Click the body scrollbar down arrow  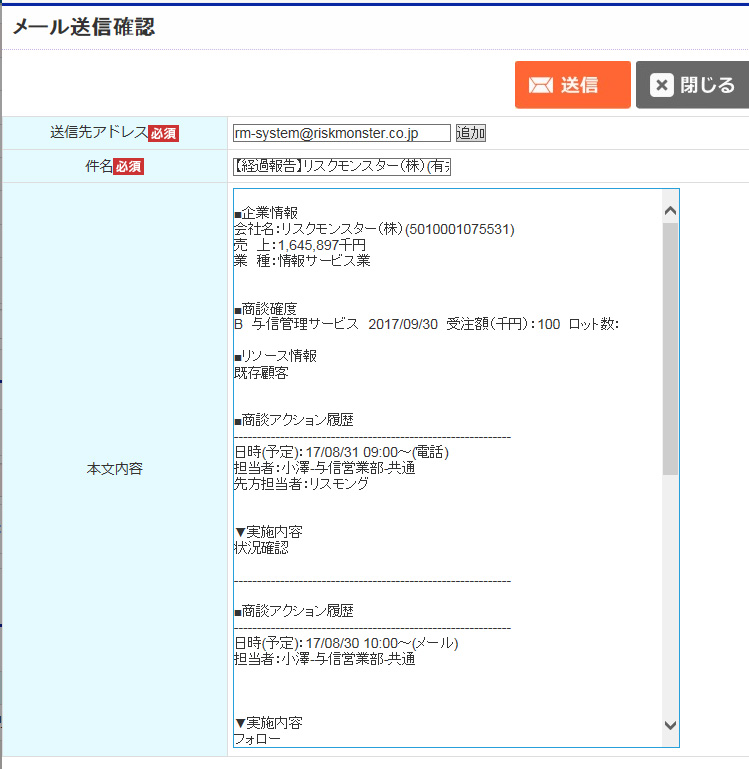[x=670, y=725]
